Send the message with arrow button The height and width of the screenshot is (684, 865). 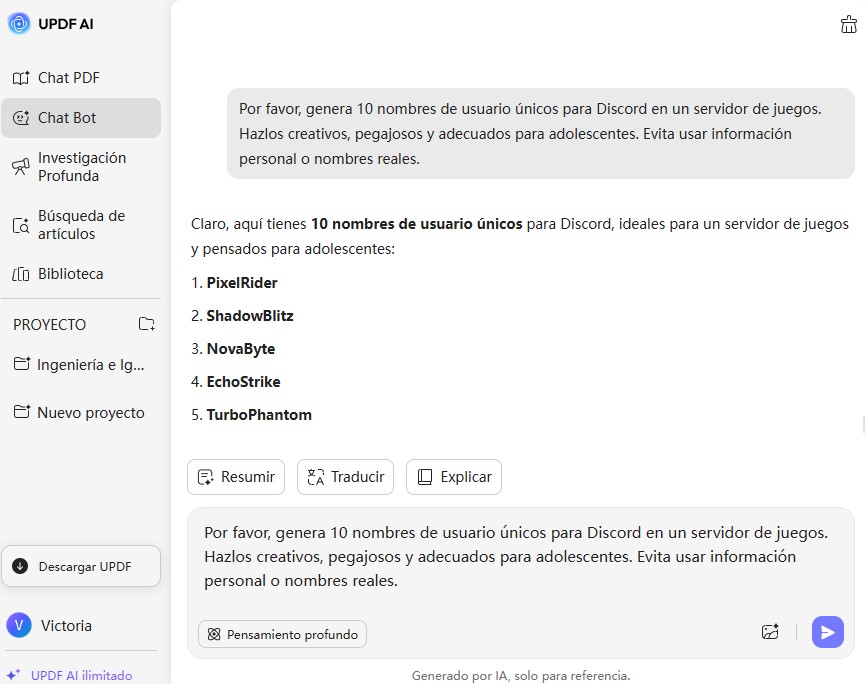827,632
